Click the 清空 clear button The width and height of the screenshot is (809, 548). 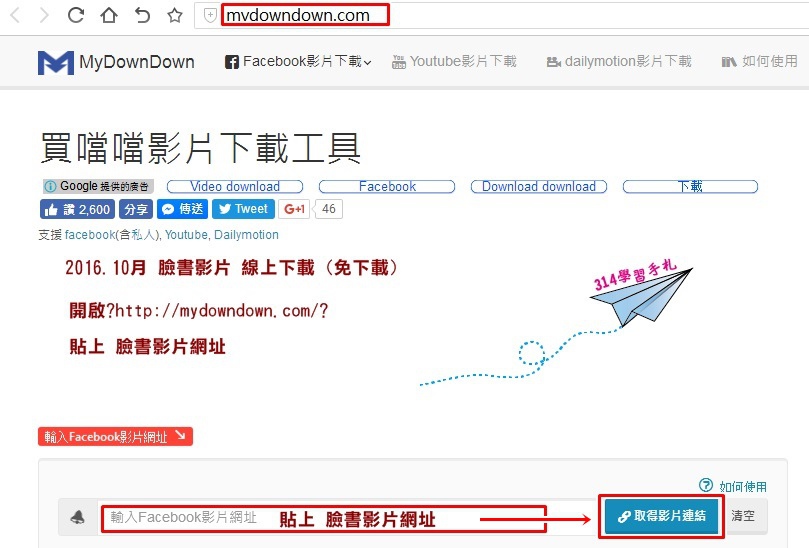(743, 515)
